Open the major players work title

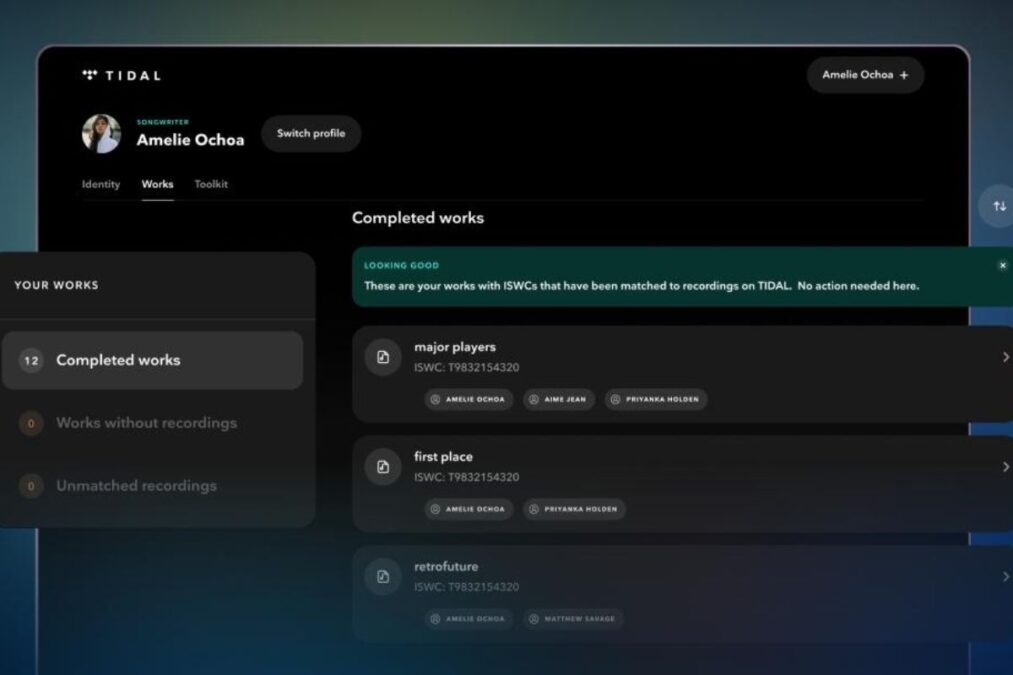tap(455, 348)
